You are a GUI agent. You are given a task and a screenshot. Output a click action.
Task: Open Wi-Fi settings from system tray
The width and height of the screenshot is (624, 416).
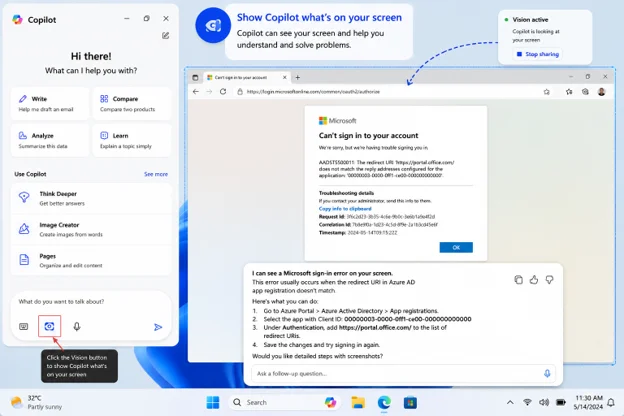coord(527,402)
